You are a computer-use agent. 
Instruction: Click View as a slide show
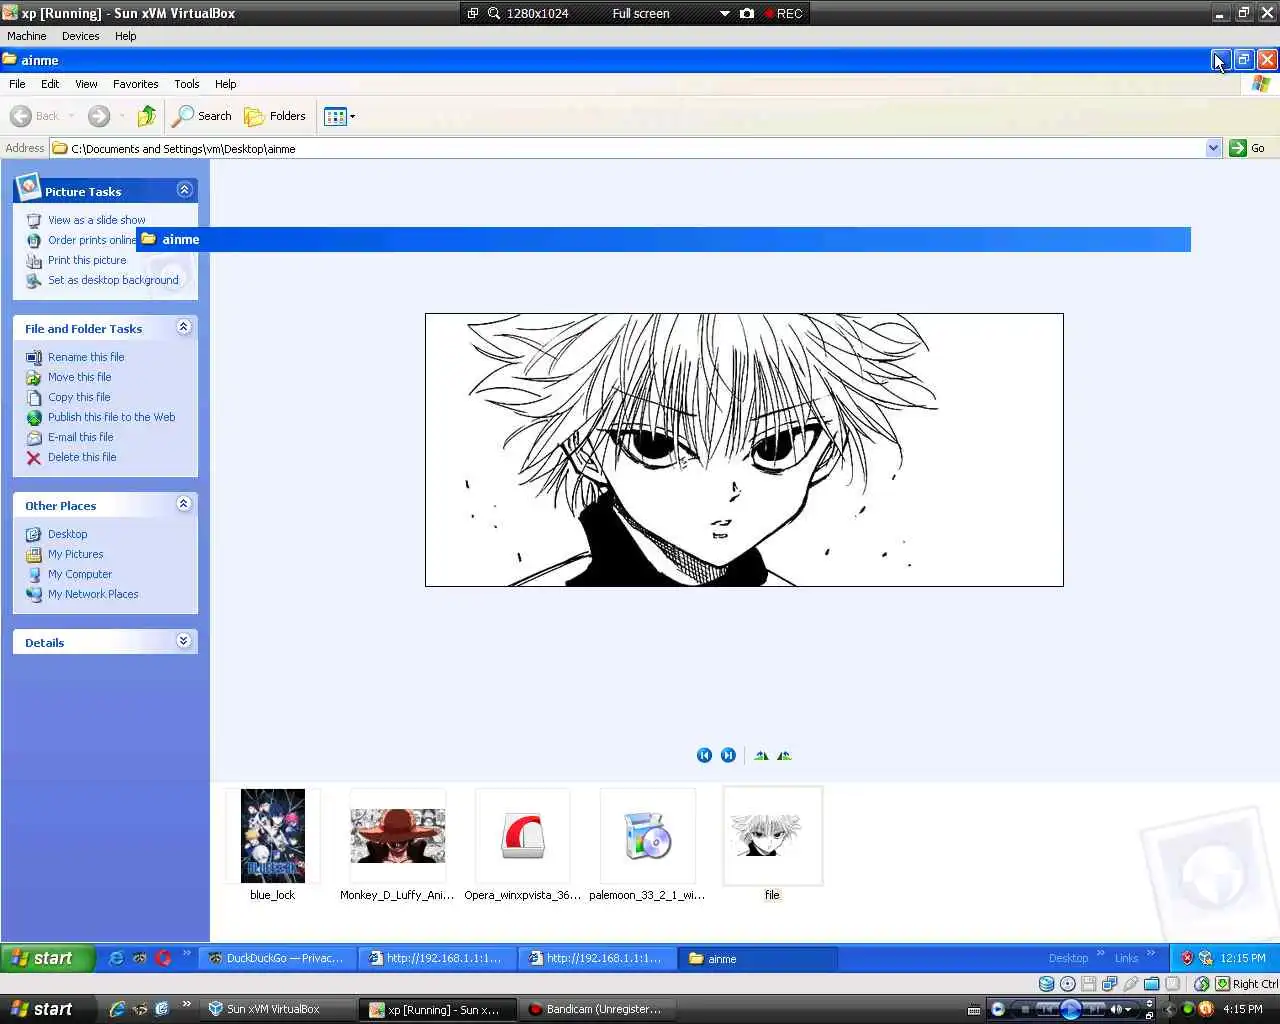coord(96,220)
